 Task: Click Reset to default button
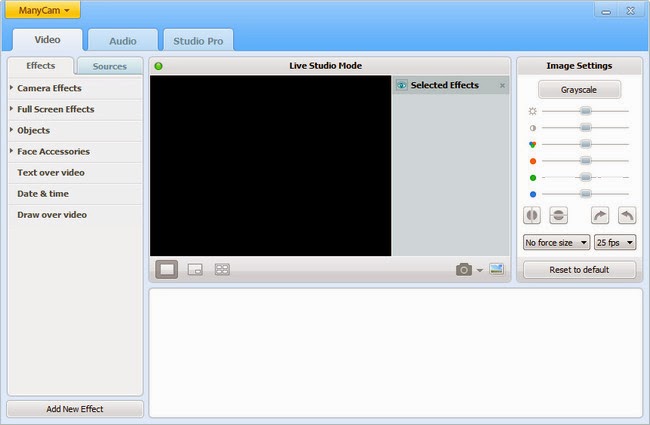point(579,270)
